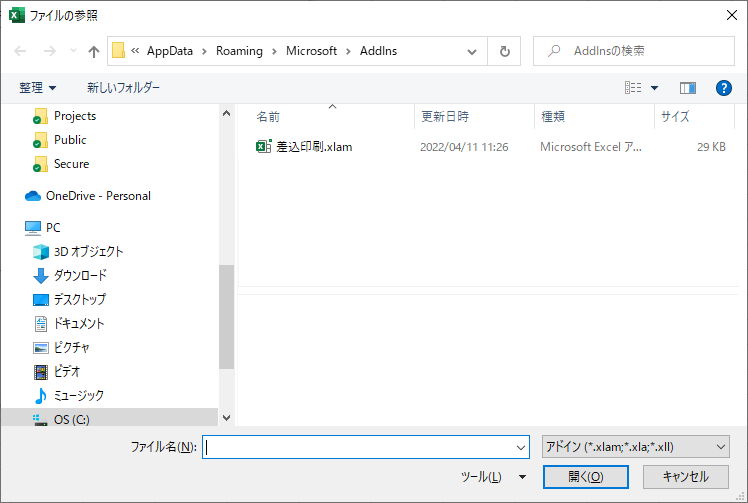Click the Roaming breadcrumb segment
Image resolution: width=748 pixels, height=503 pixels.
click(x=239, y=51)
